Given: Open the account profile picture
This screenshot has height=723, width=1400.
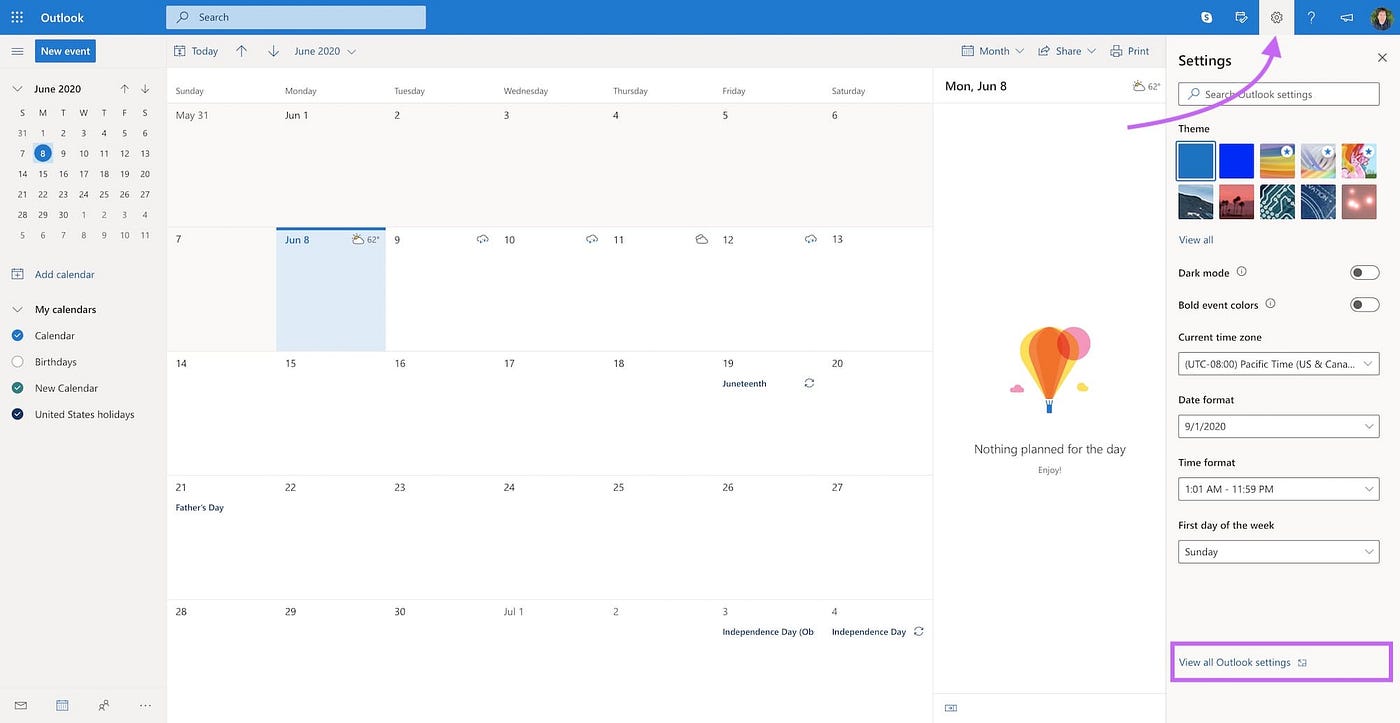Looking at the screenshot, I should tap(1381, 17).
